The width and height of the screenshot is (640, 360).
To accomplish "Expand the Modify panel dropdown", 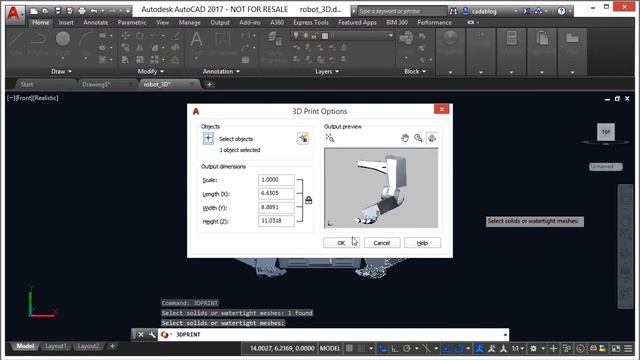I will tap(151, 71).
